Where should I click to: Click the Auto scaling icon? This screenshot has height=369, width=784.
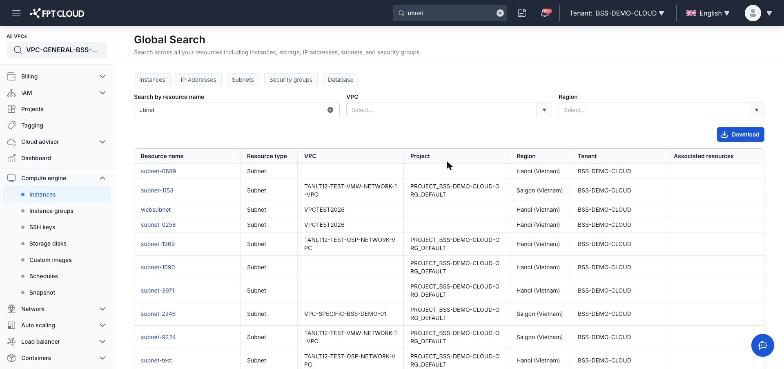point(11,325)
